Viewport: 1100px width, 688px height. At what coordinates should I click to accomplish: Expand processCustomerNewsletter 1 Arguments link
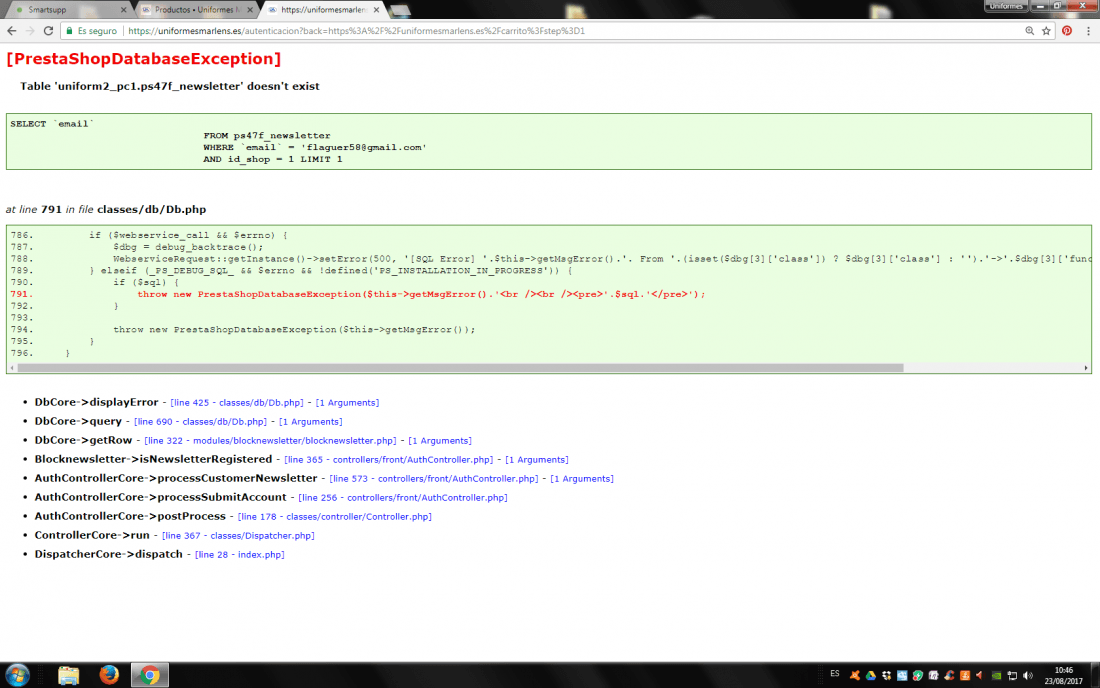pos(582,478)
